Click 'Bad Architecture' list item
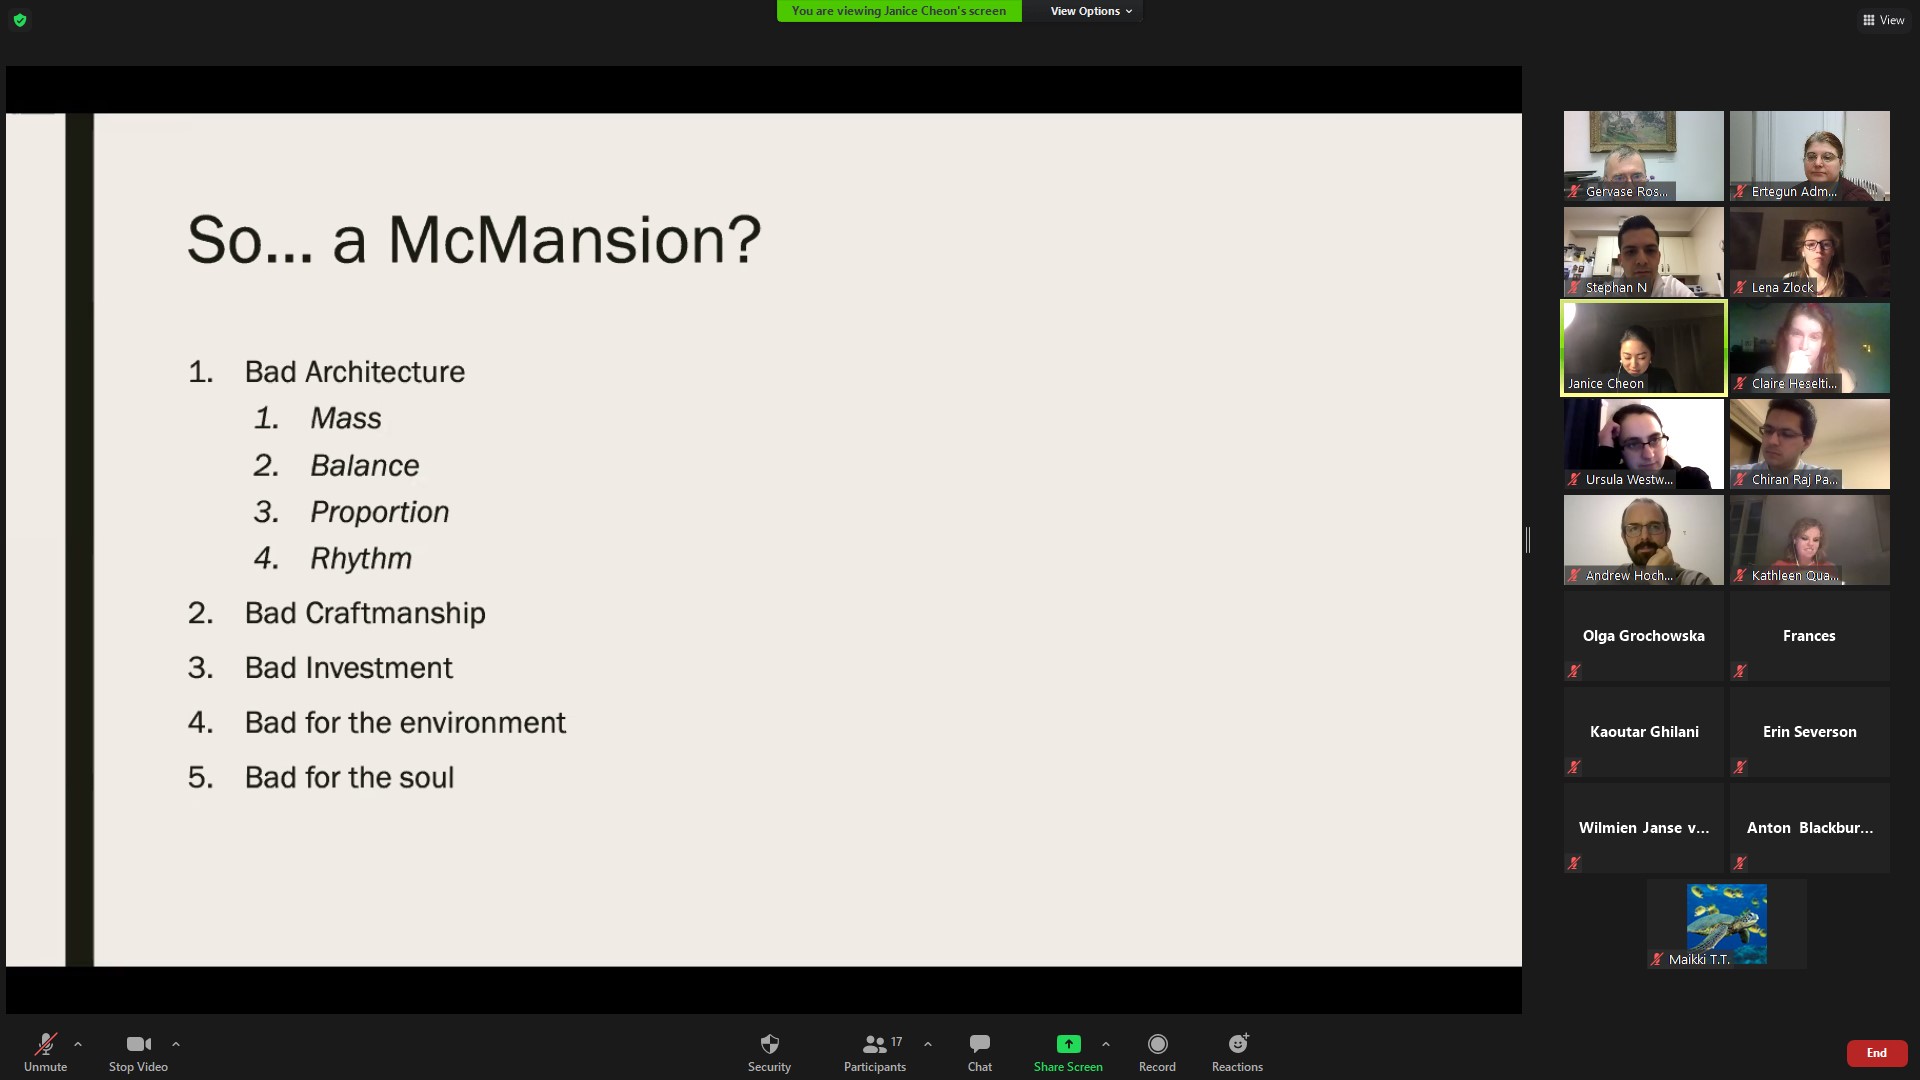Viewport: 1920px width, 1080px height. pos(355,372)
